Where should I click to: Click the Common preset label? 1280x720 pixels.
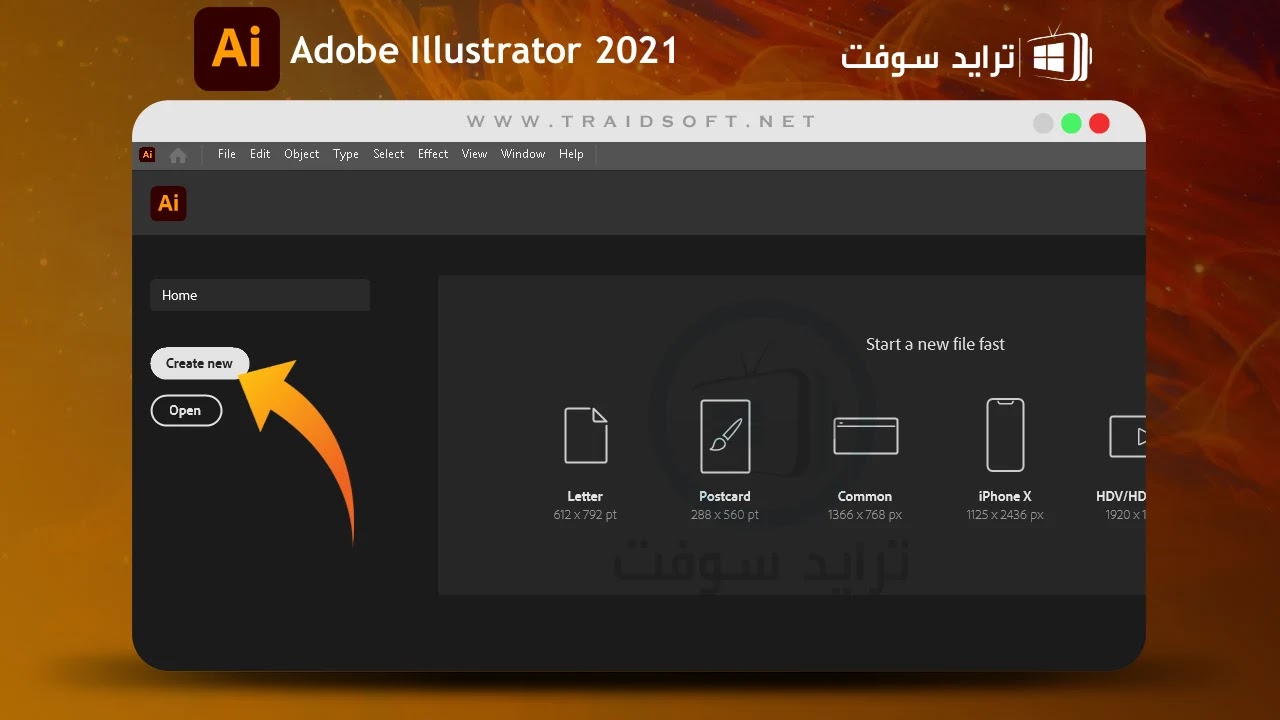coord(865,496)
